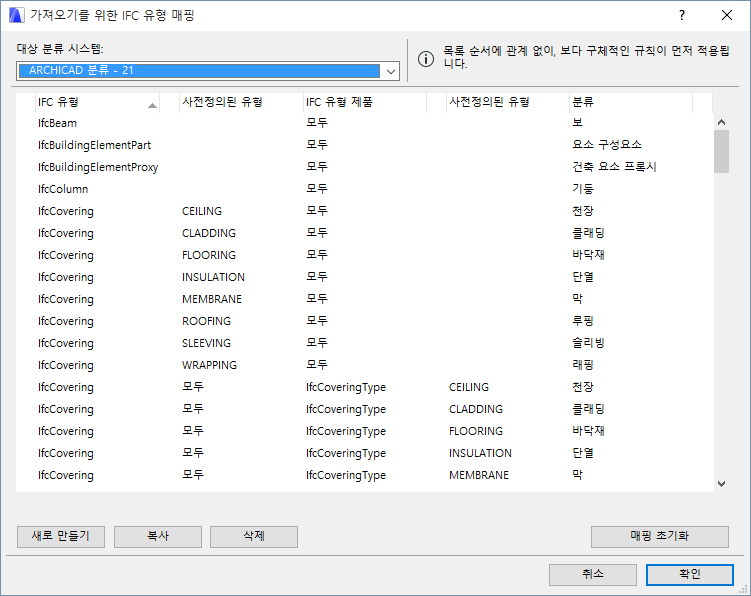Select the IfcBuildingElementProxy row
This screenshot has width=751, height=596.
[364, 167]
